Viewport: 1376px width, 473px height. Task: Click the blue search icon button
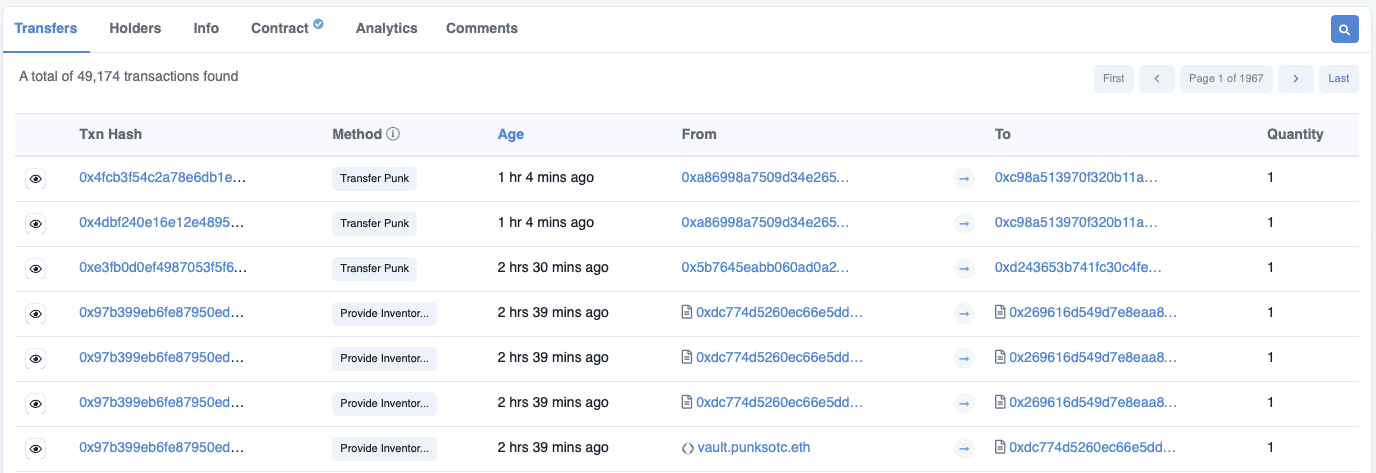1344,29
